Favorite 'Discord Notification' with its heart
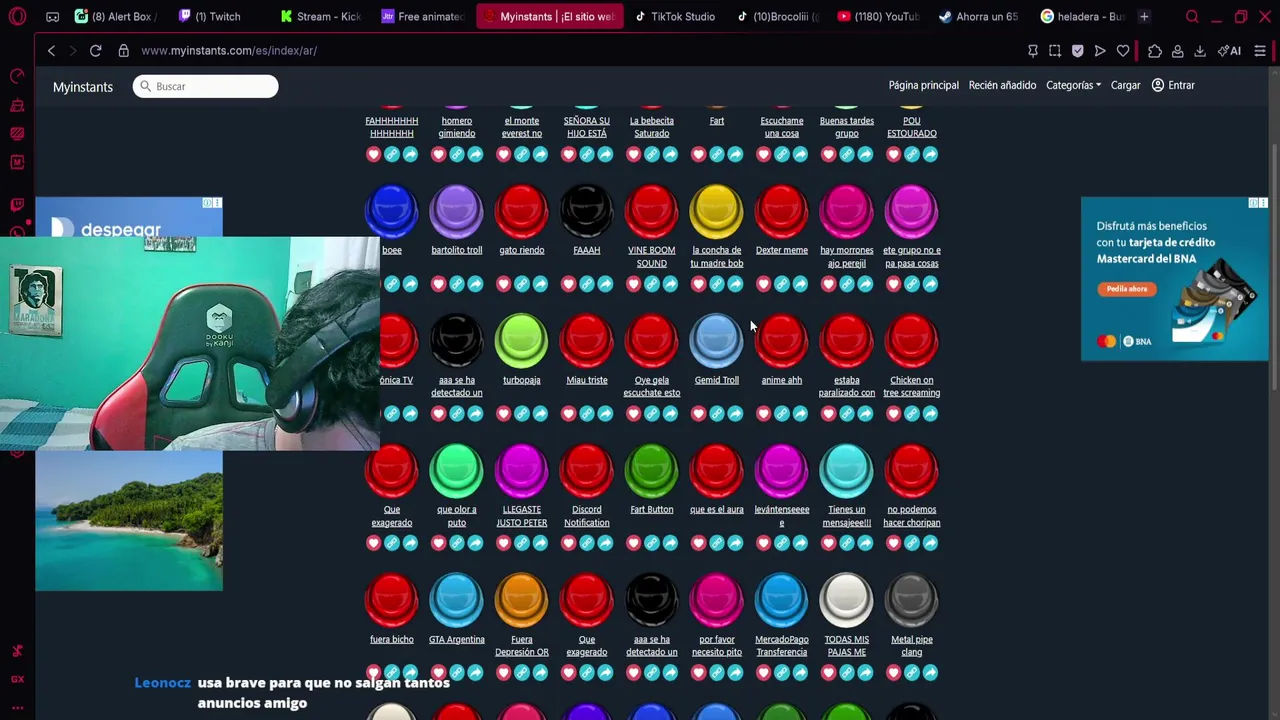 tap(568, 543)
